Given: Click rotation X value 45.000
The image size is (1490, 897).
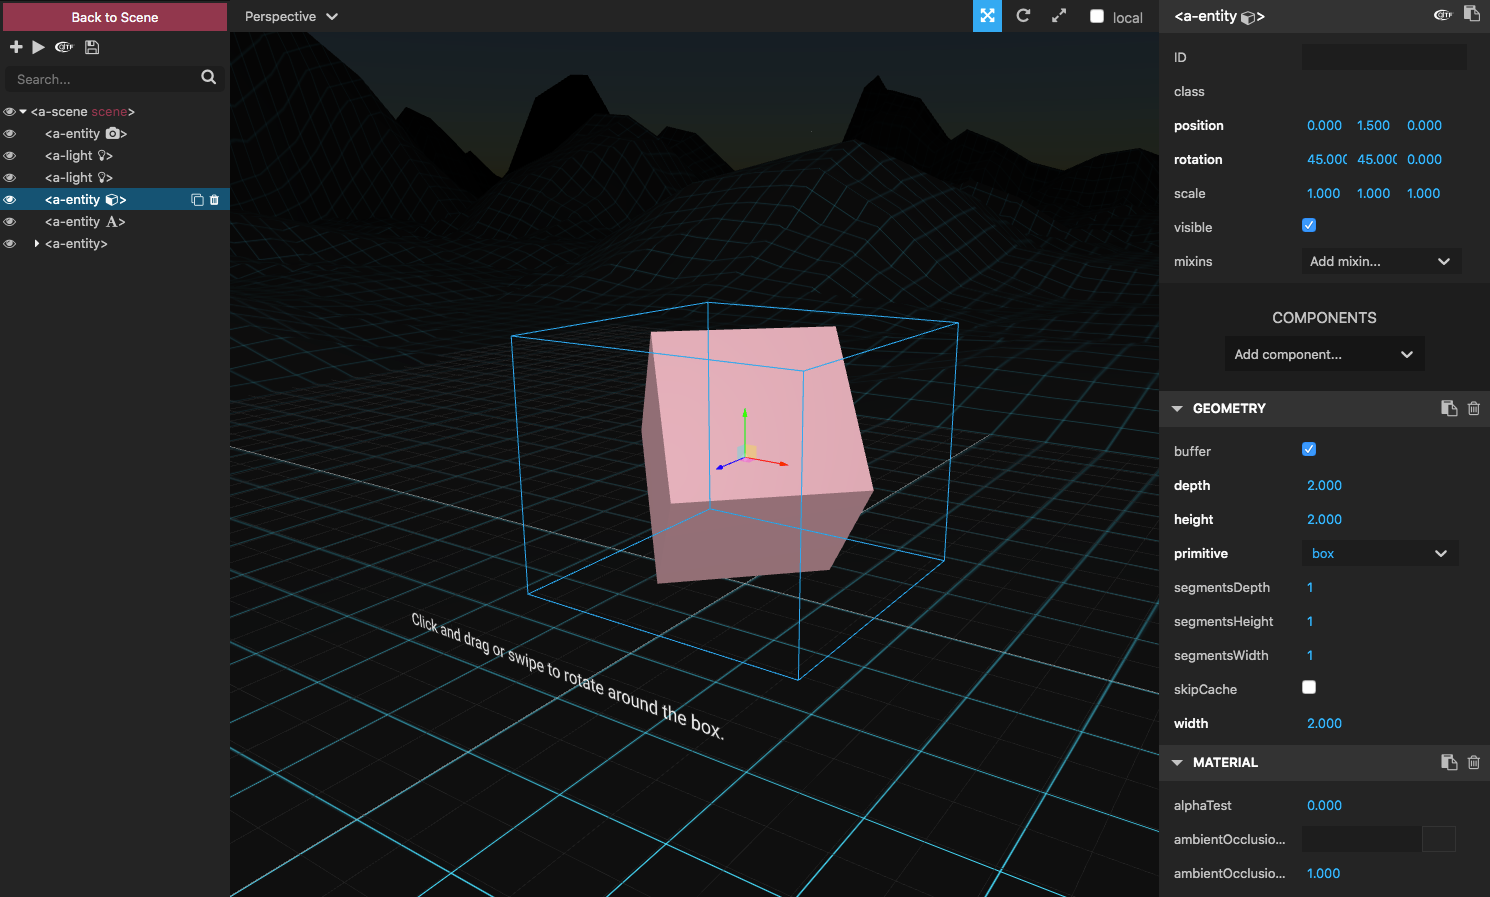Looking at the screenshot, I should point(1326,159).
